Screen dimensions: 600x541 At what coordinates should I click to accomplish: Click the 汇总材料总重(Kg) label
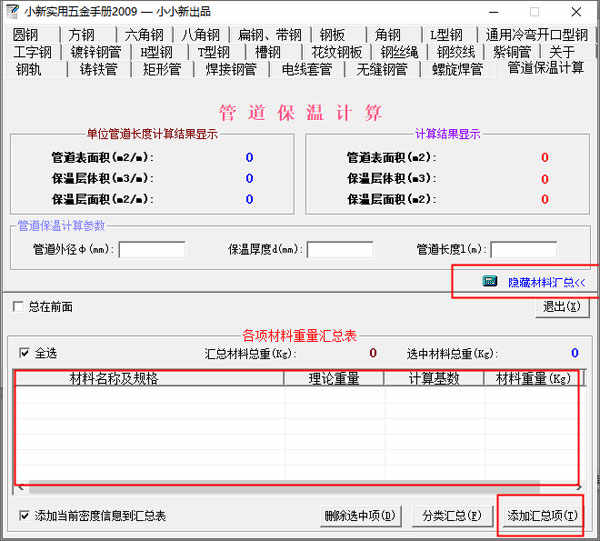(251, 354)
